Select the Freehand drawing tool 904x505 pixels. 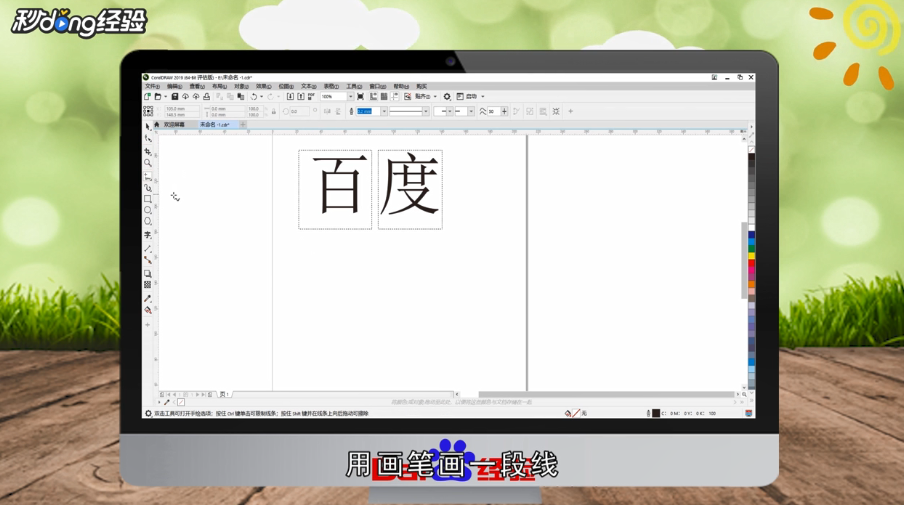[148, 177]
